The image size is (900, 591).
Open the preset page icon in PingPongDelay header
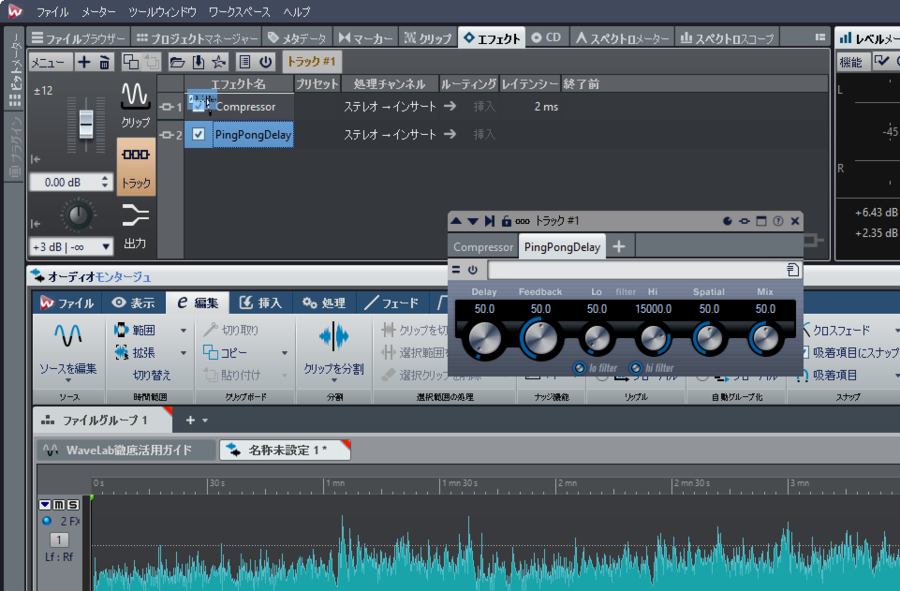coord(793,270)
